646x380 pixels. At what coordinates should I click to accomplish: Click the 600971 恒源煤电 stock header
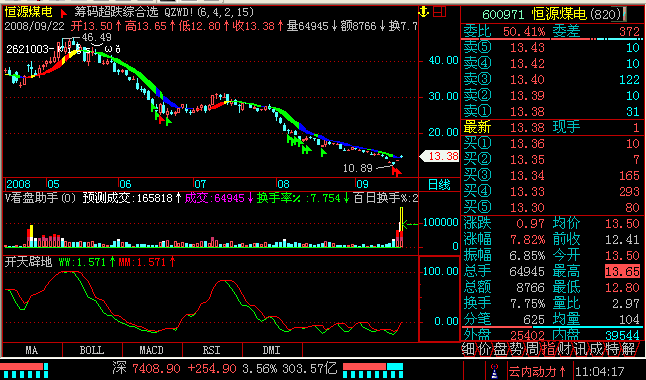pyautogui.click(x=551, y=15)
